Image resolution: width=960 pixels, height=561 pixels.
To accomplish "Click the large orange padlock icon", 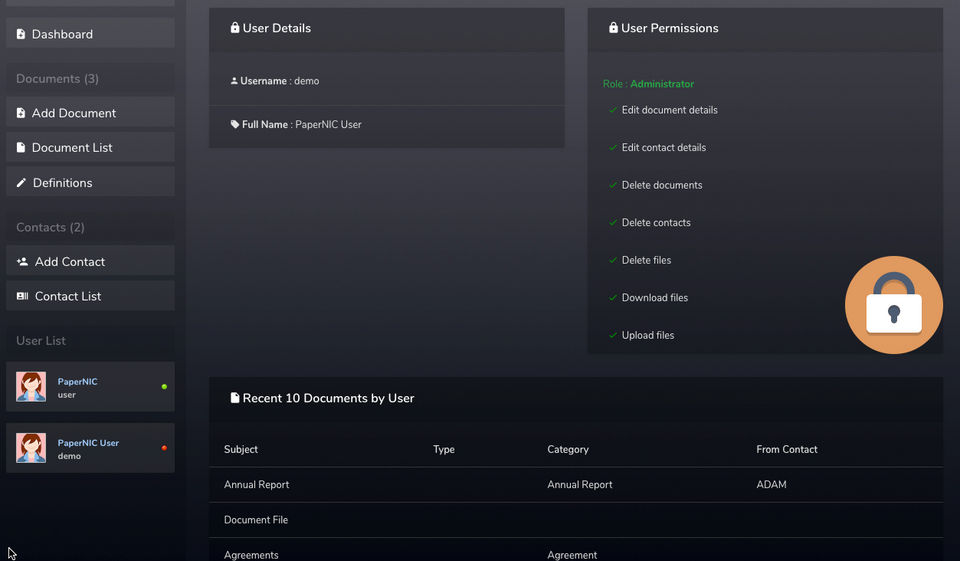I will pyautogui.click(x=893, y=305).
